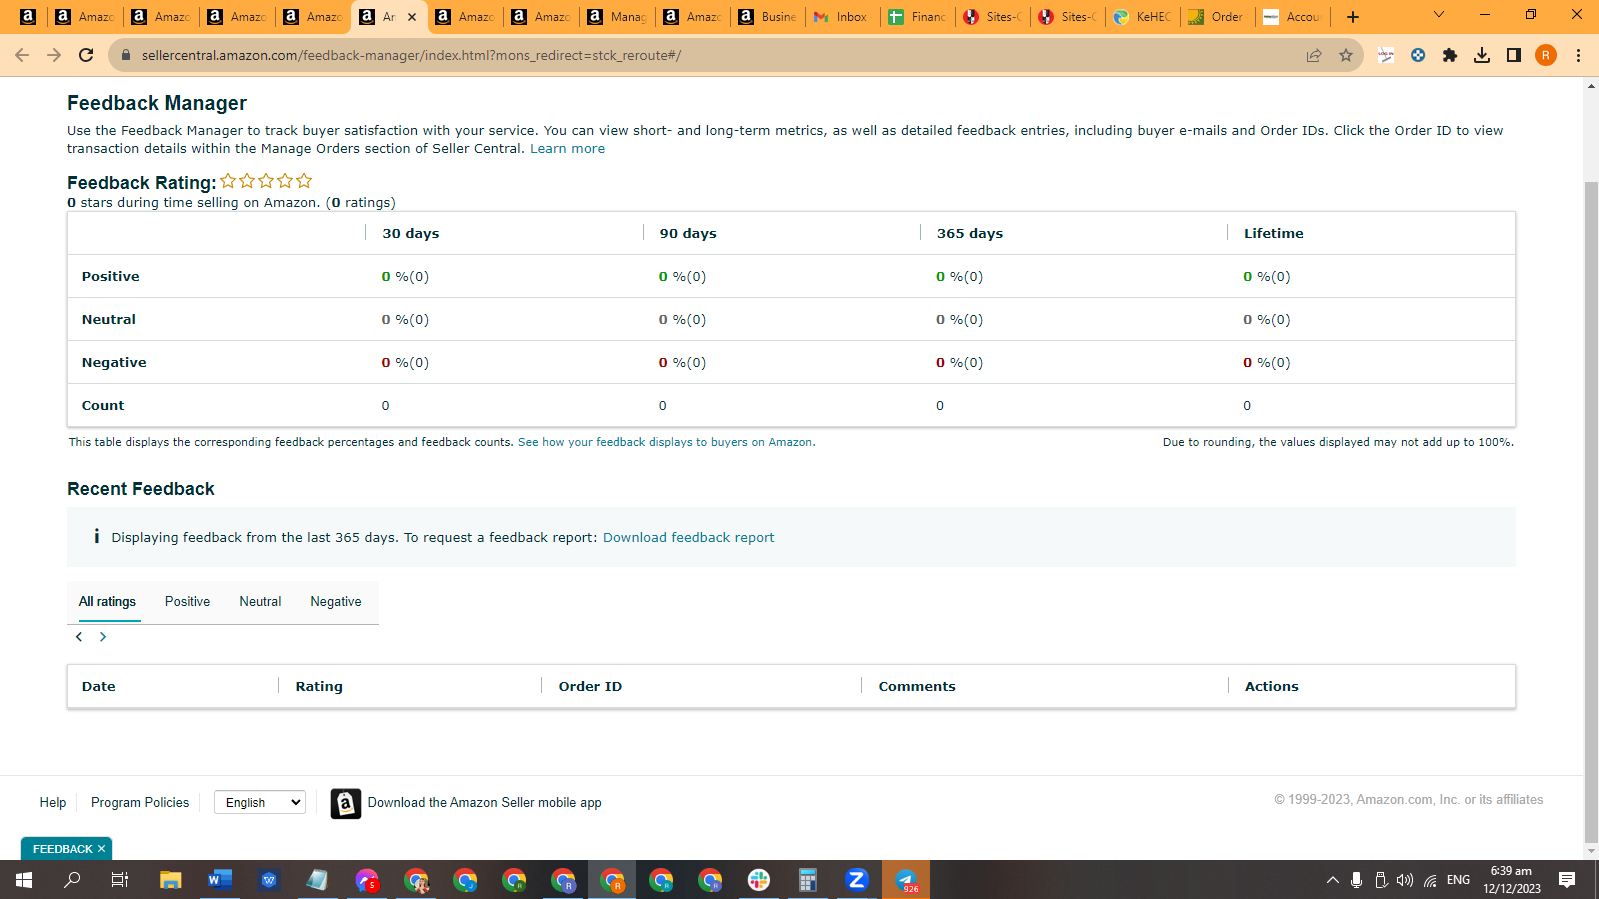Switch to the Positive feedback tab

click(x=187, y=602)
